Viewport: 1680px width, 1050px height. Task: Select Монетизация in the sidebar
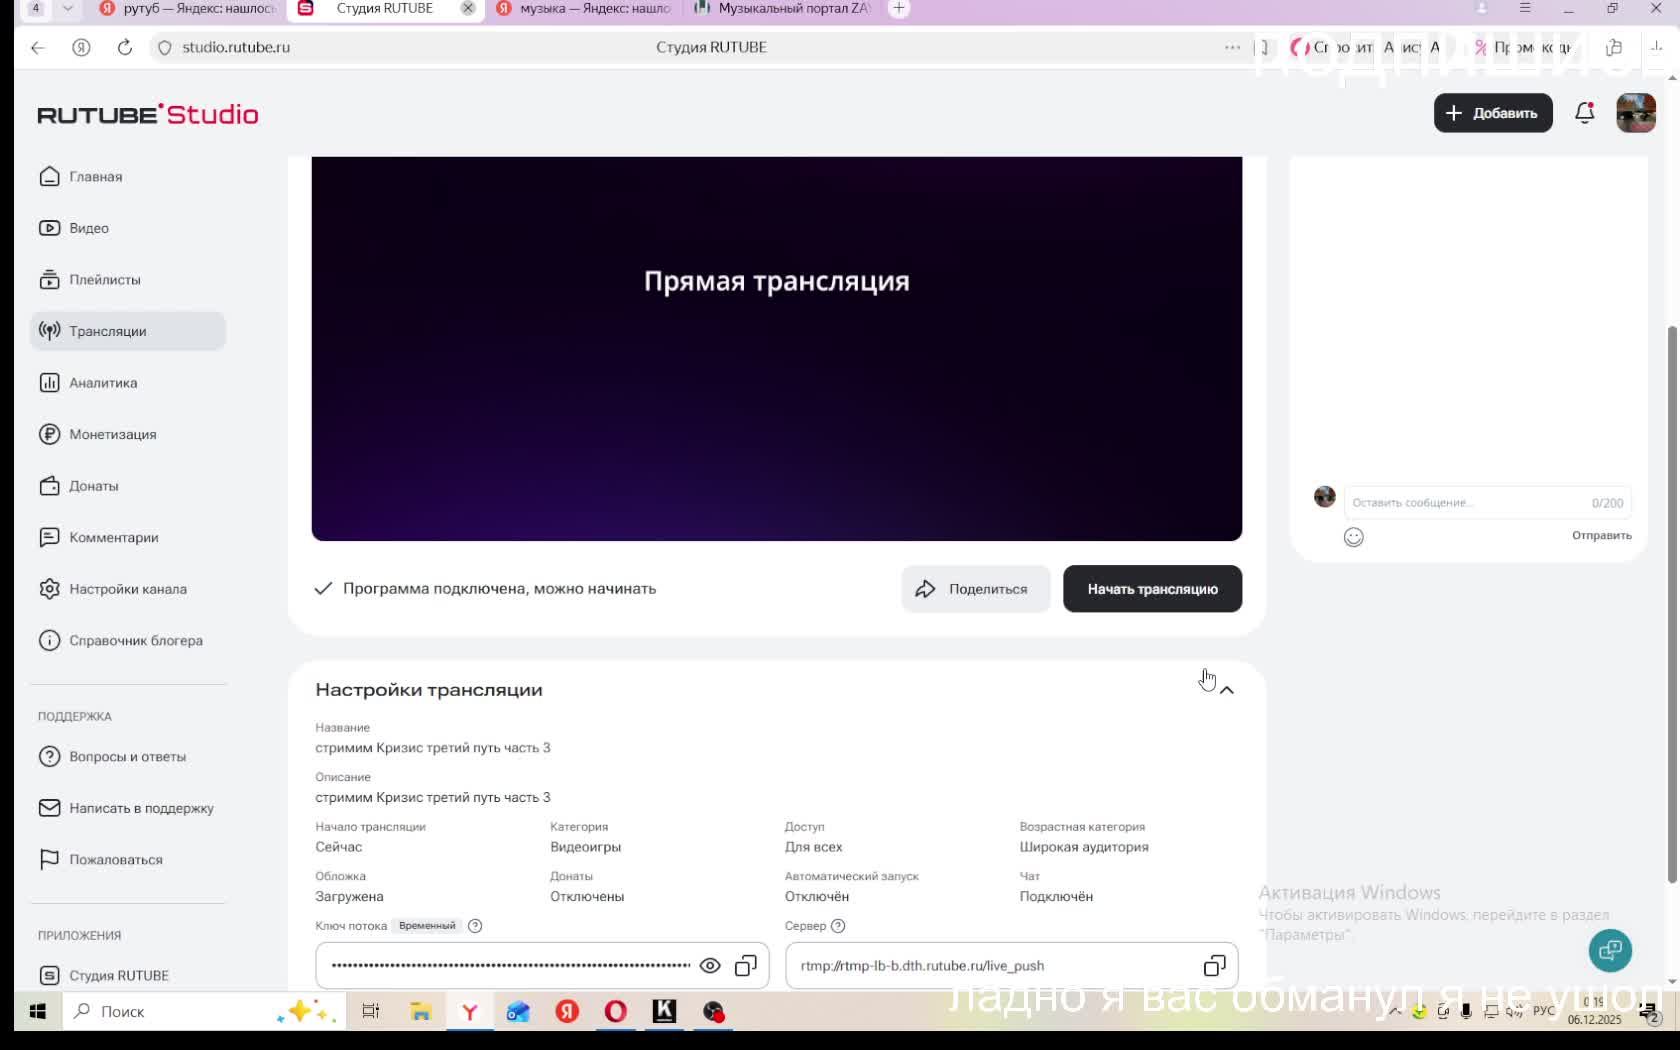(x=111, y=434)
